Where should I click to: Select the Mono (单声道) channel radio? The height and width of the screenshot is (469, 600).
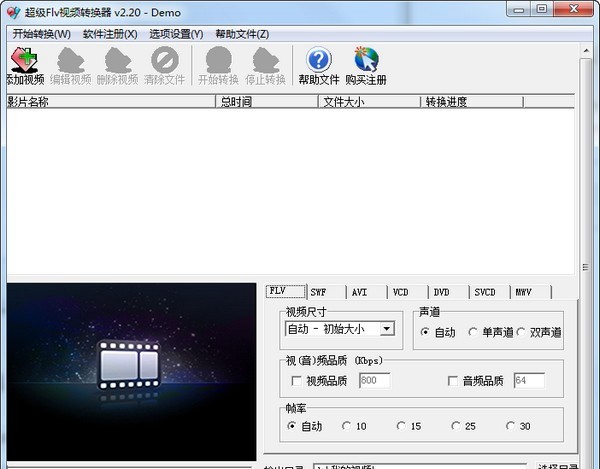pyautogui.click(x=473, y=332)
